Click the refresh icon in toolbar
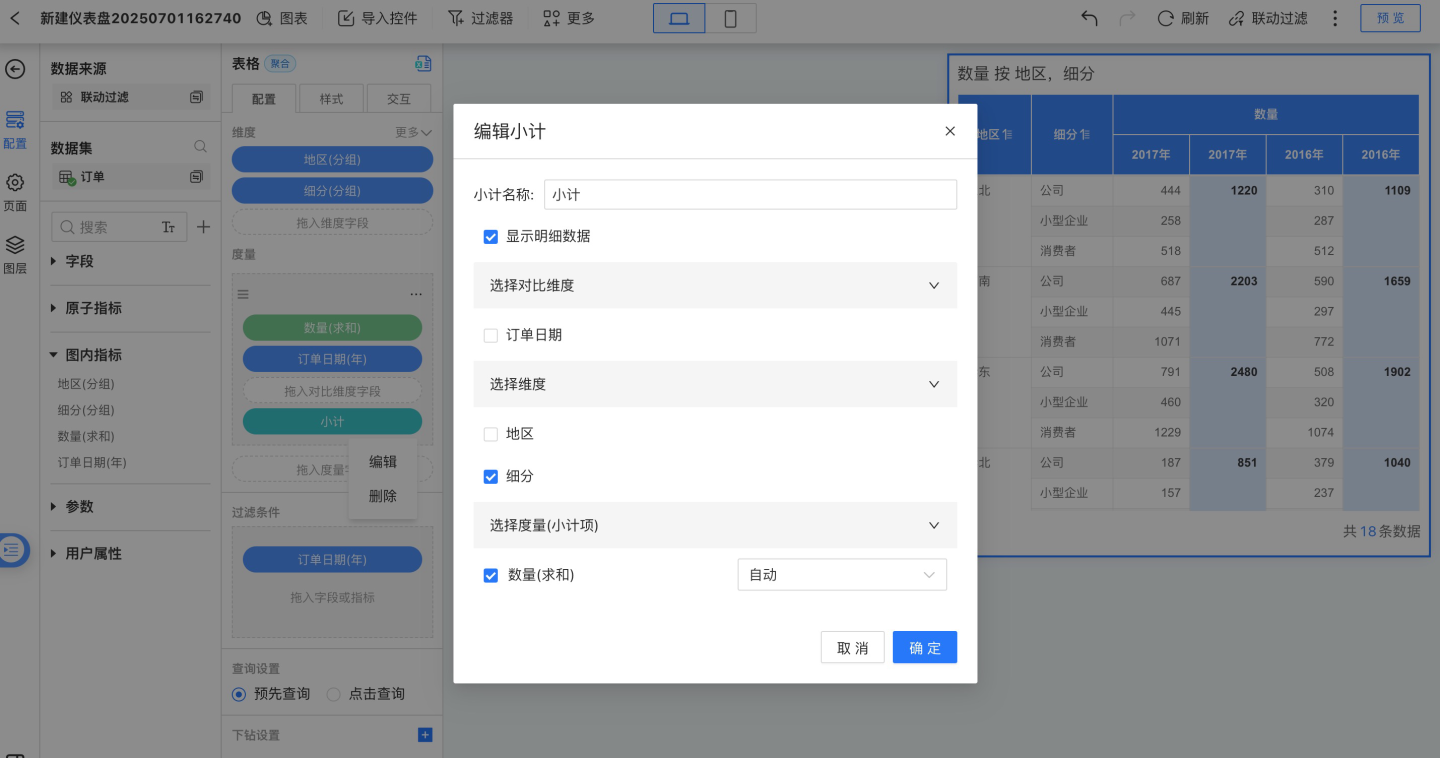This screenshot has width=1440, height=758. click(x=1166, y=18)
